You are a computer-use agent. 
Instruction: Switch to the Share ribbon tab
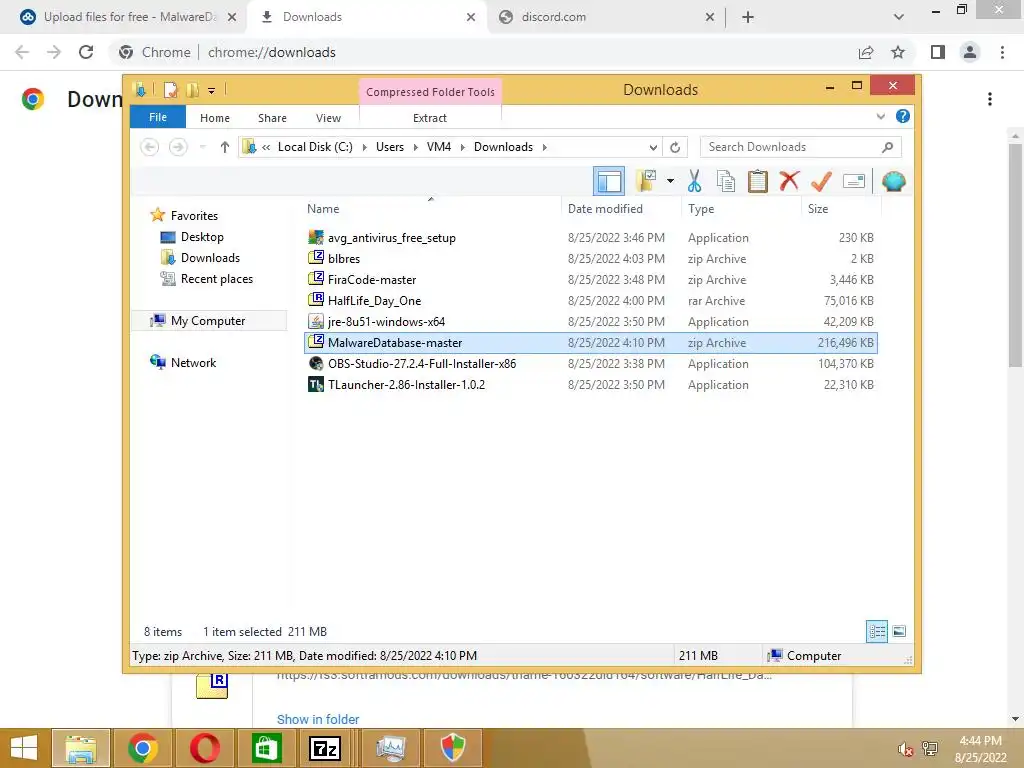(272, 118)
